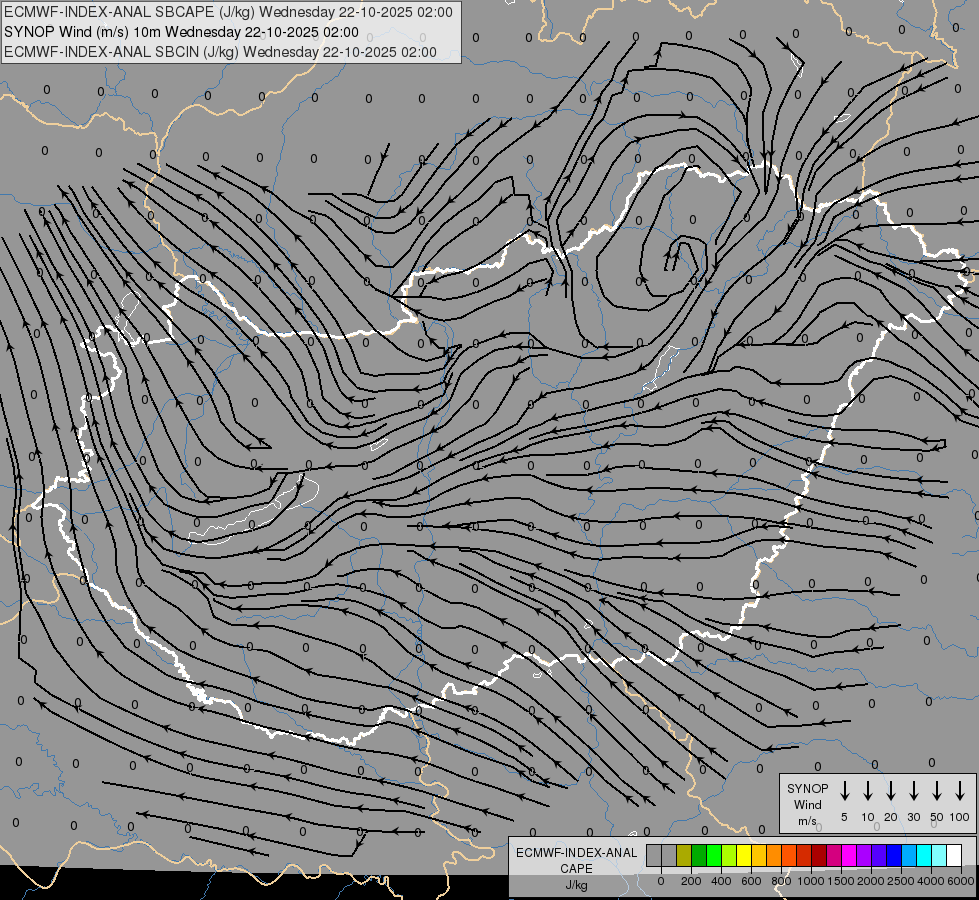The height and width of the screenshot is (900, 979).
Task: Click the SBCIN title line in header
Action: point(220,52)
